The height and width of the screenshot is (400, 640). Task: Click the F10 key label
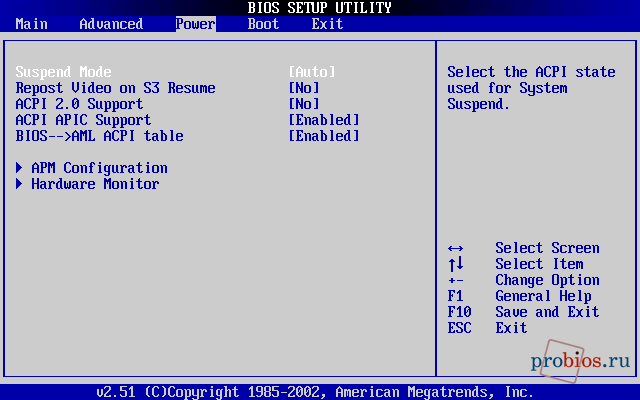point(460,312)
